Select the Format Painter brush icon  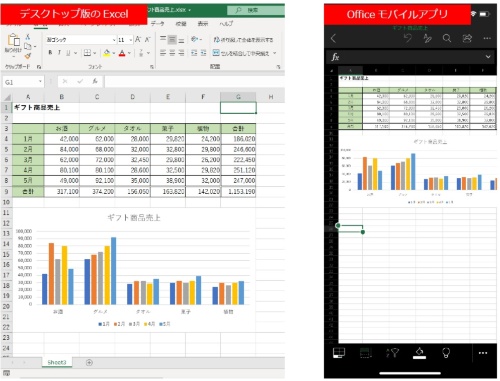pos(28,55)
